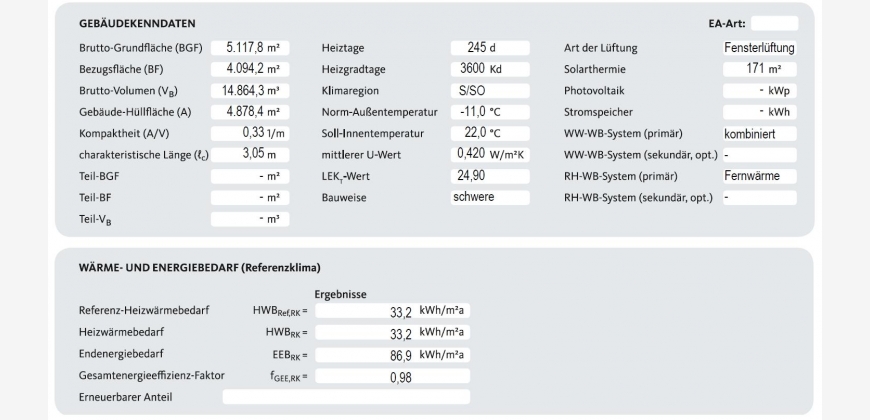Select the Heizgradtage 3600 Kd field
The height and width of the screenshot is (420, 870).
click(490, 70)
